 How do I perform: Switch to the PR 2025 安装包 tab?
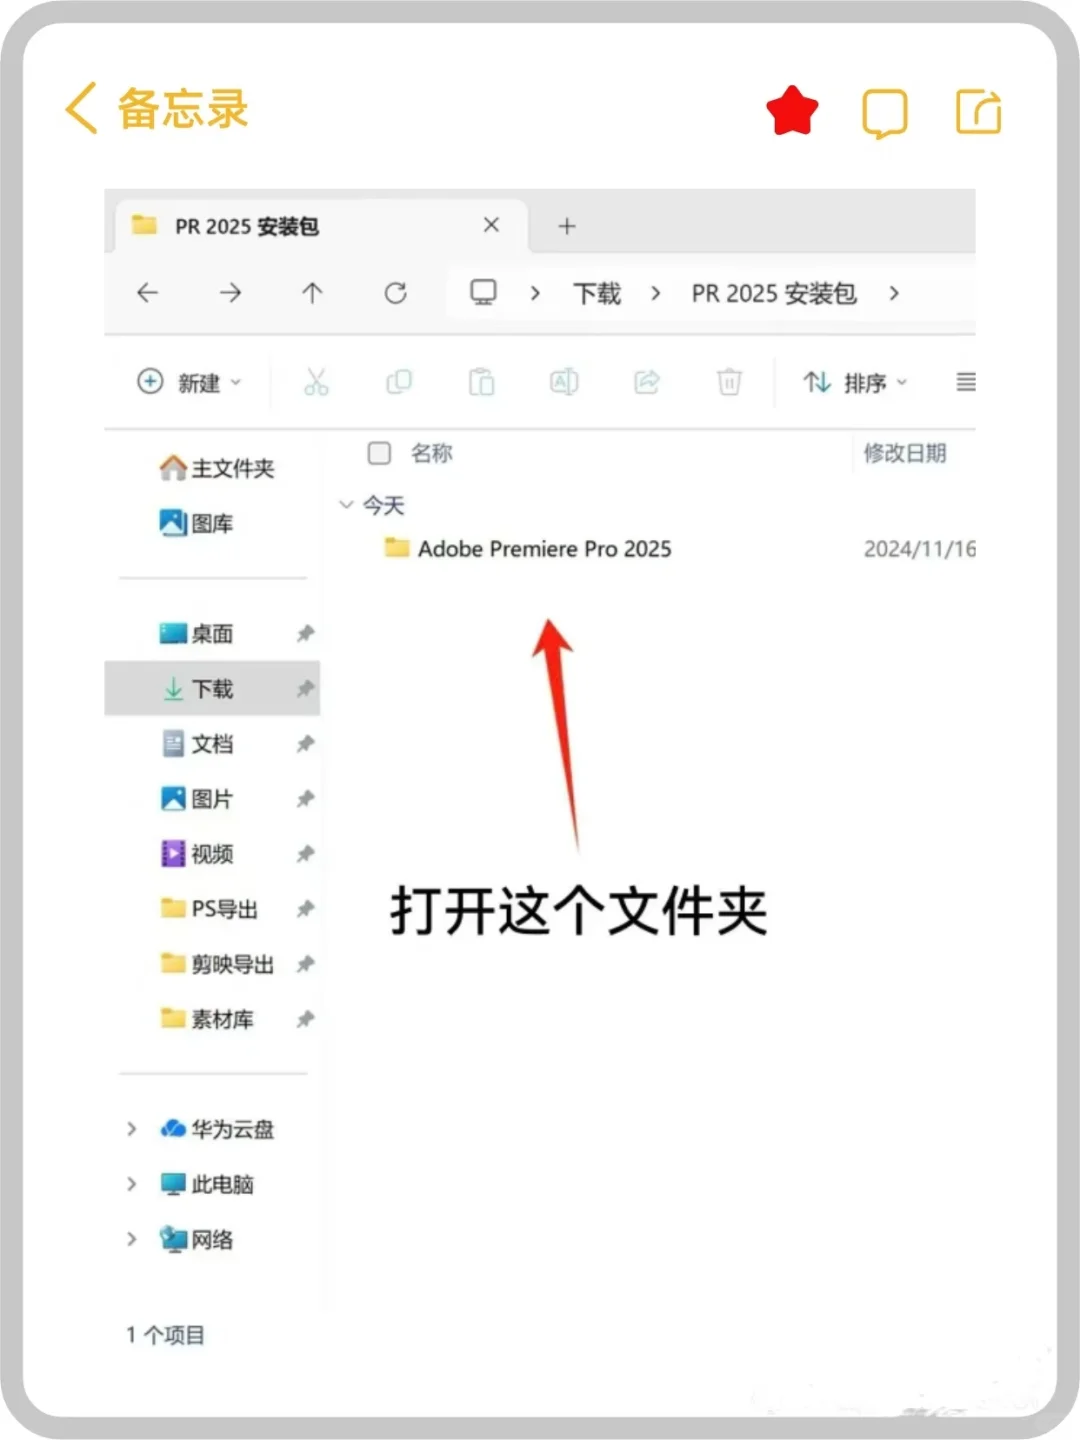coord(248,226)
